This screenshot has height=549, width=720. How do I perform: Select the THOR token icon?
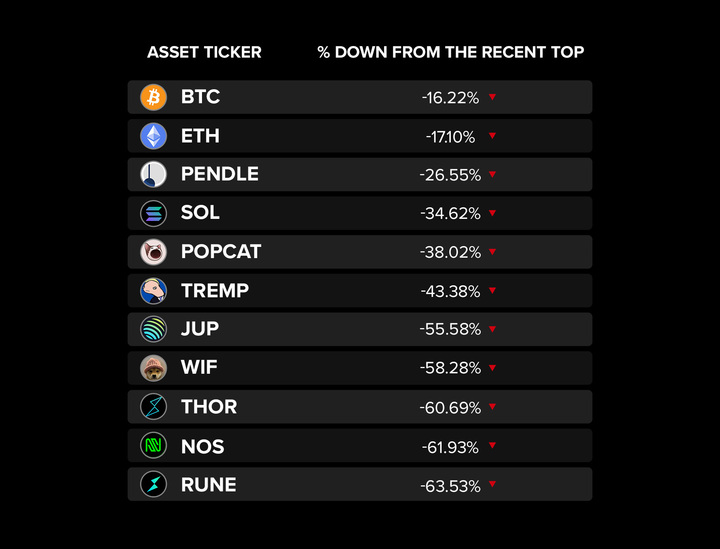(153, 407)
